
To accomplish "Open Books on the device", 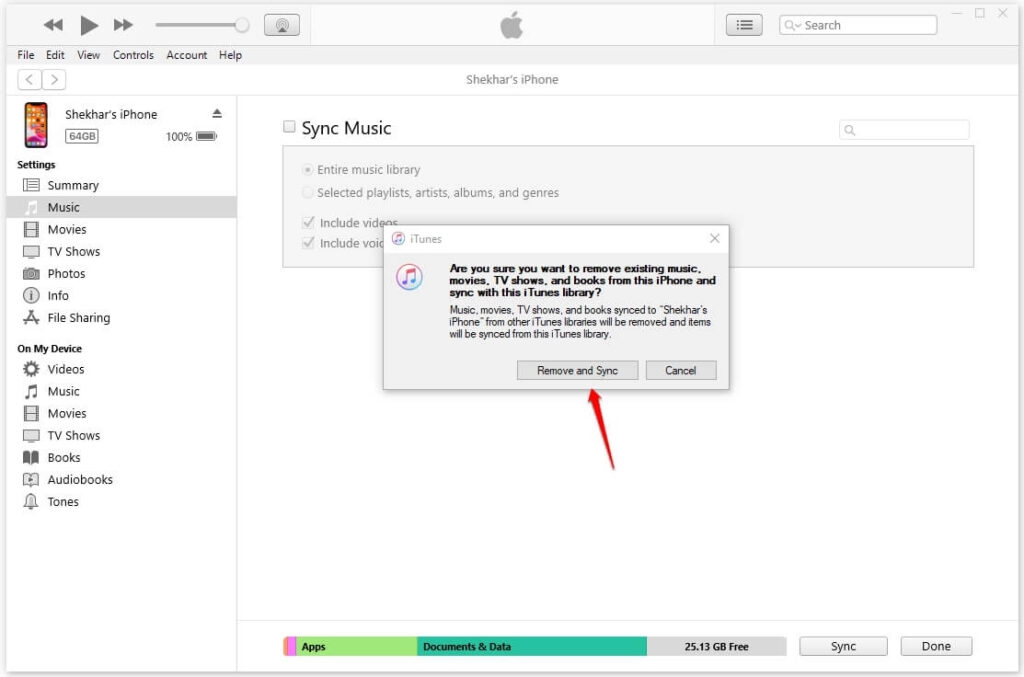I will 121,458.
